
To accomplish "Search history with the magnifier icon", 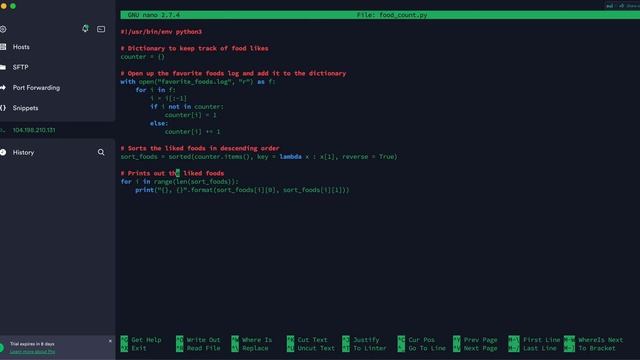I will coord(101,152).
